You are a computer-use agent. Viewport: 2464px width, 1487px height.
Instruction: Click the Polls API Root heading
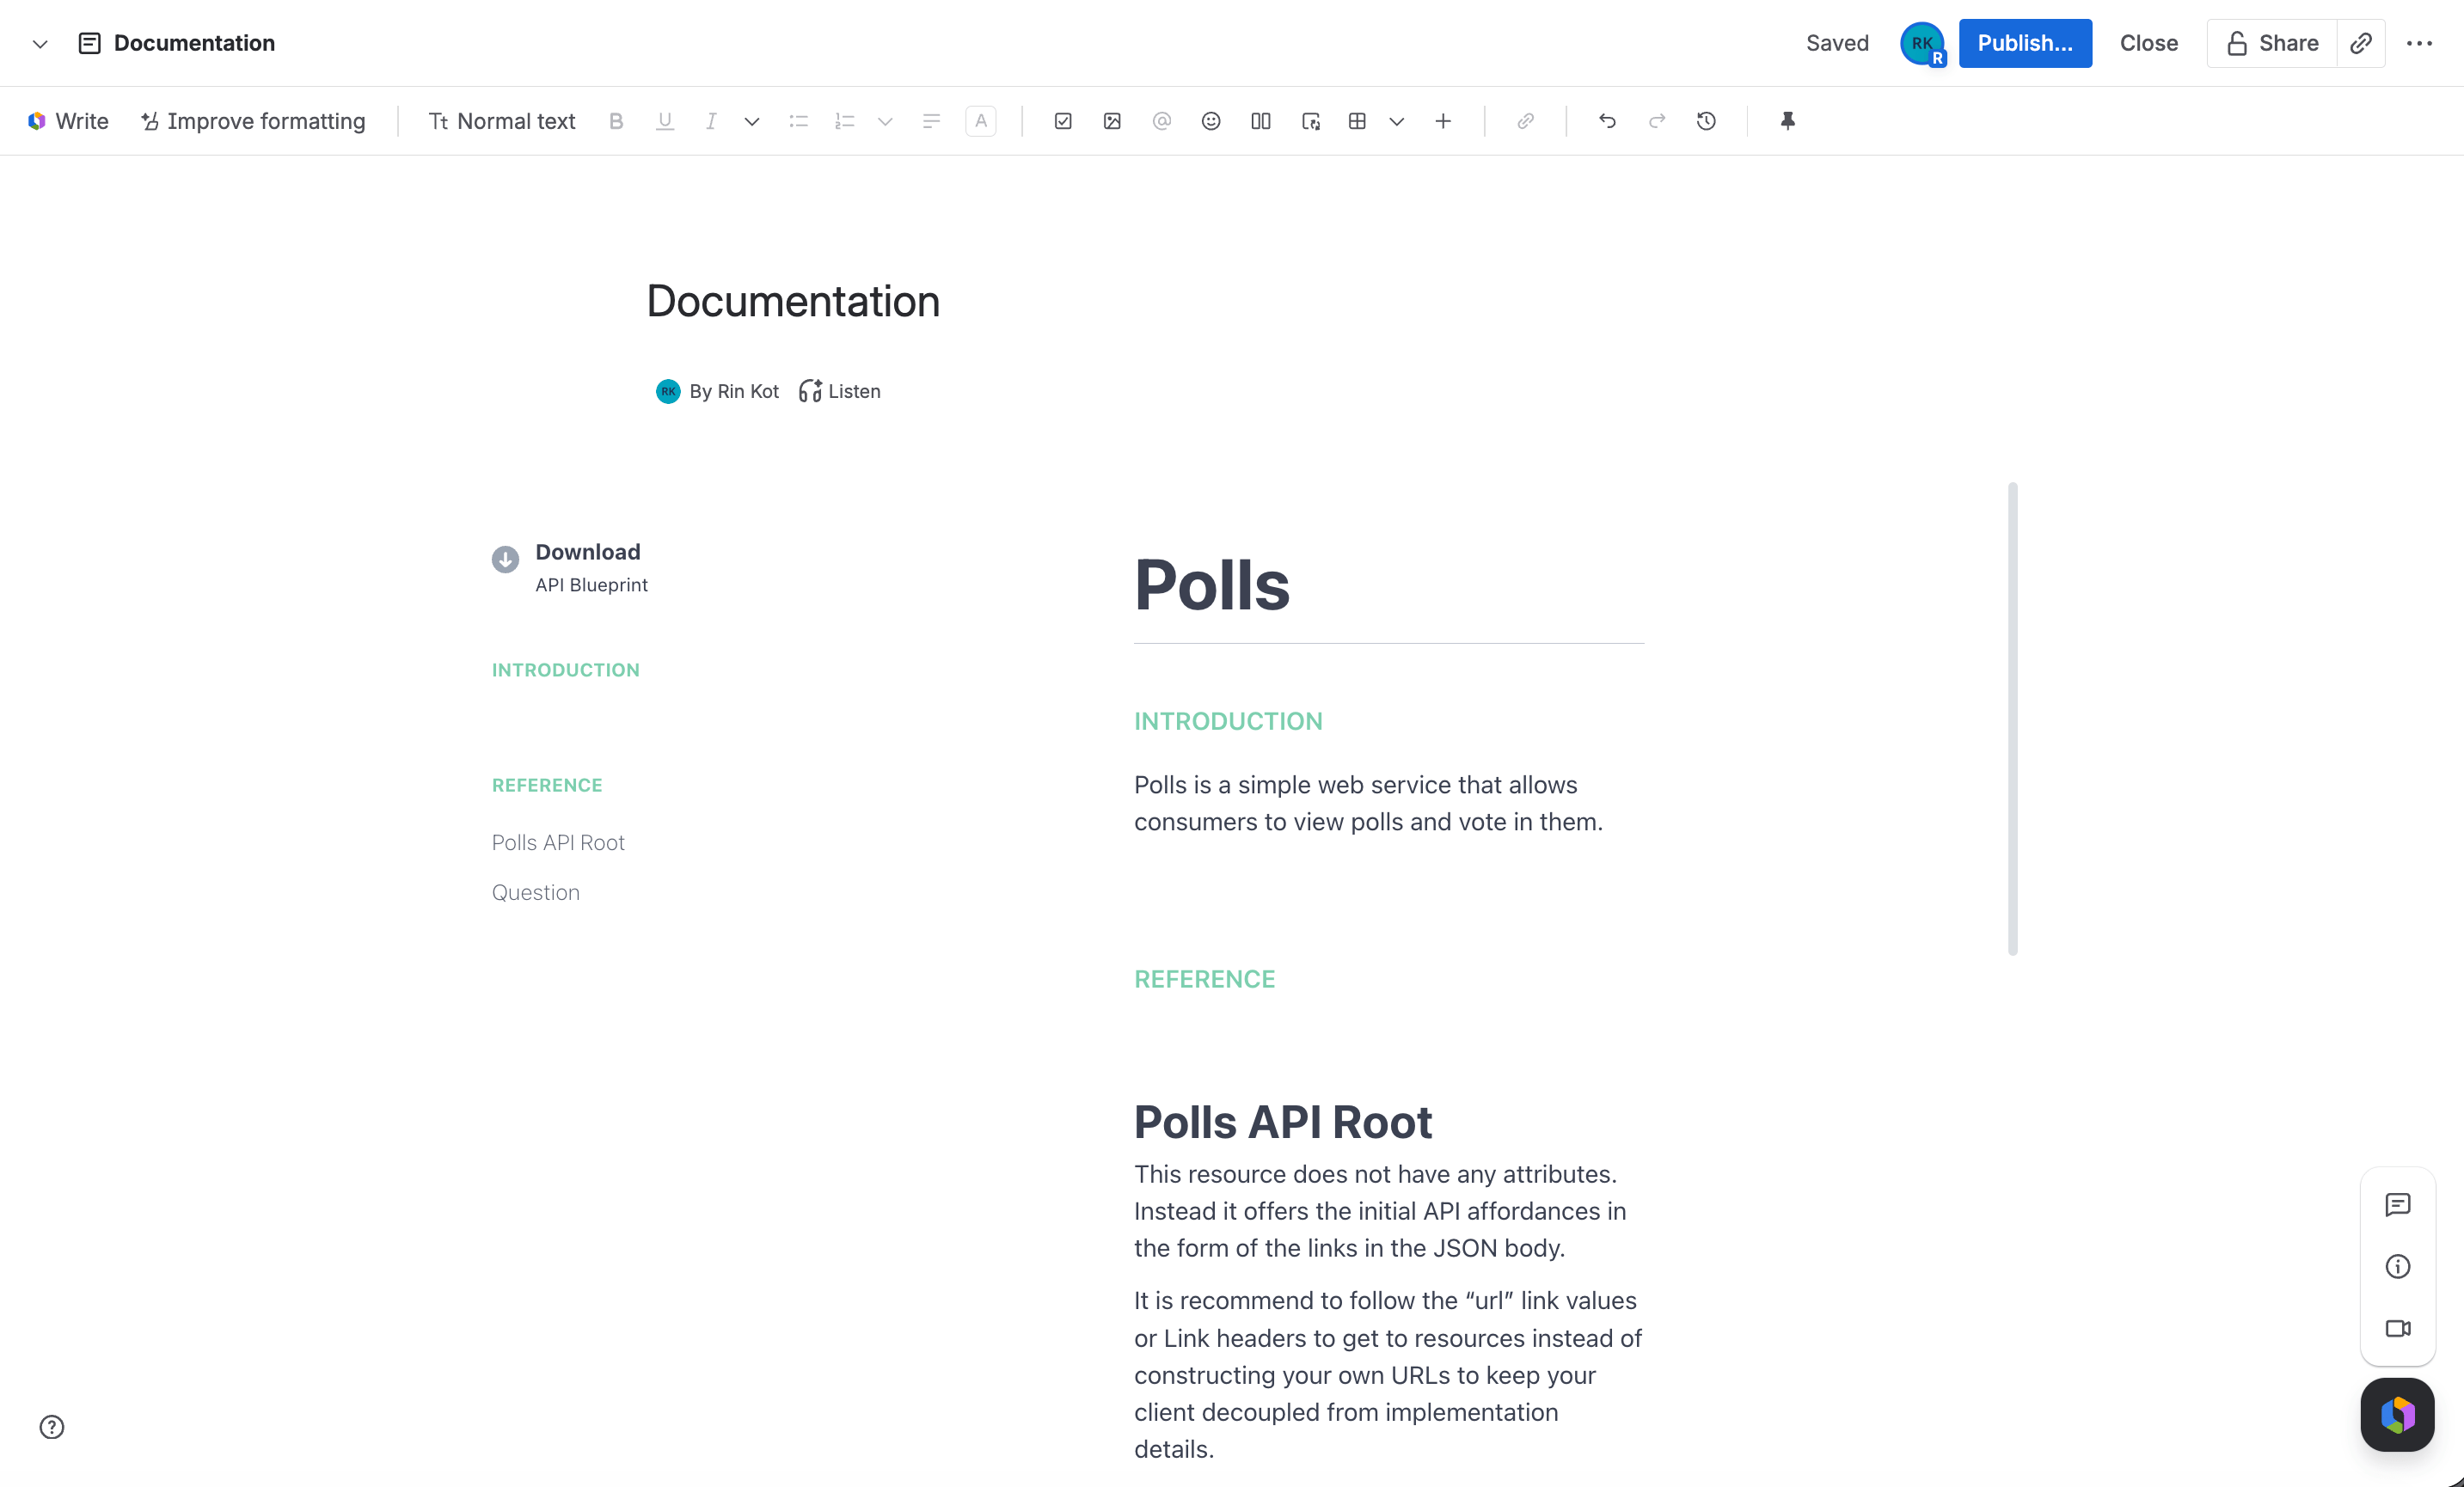pos(1283,1121)
